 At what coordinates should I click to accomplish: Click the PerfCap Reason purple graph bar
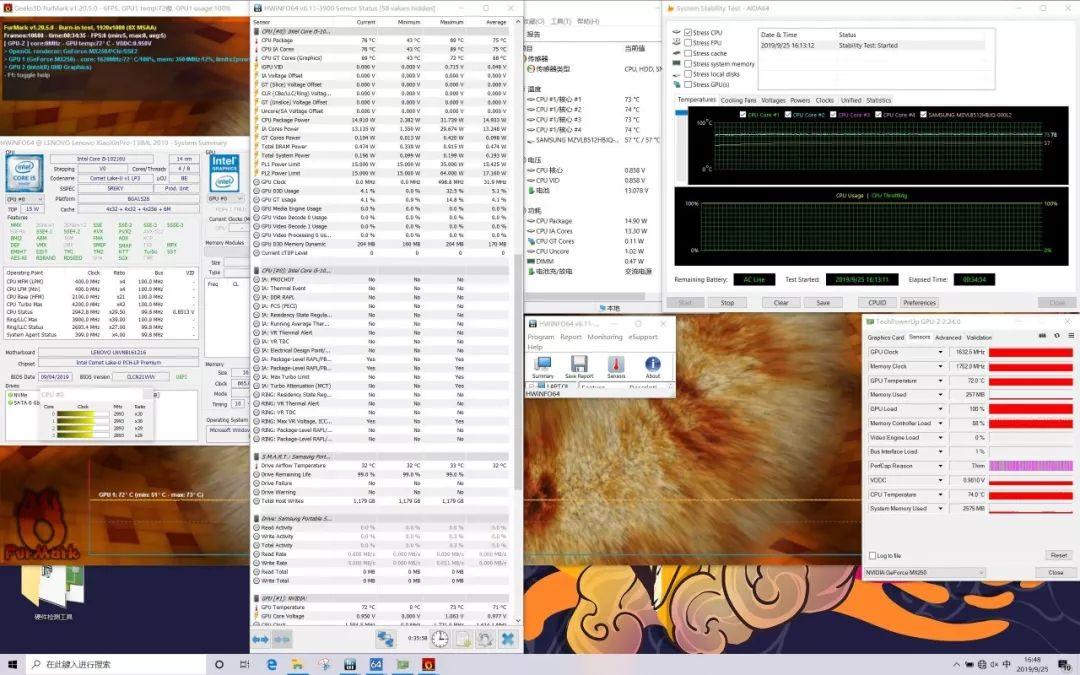(1030, 466)
